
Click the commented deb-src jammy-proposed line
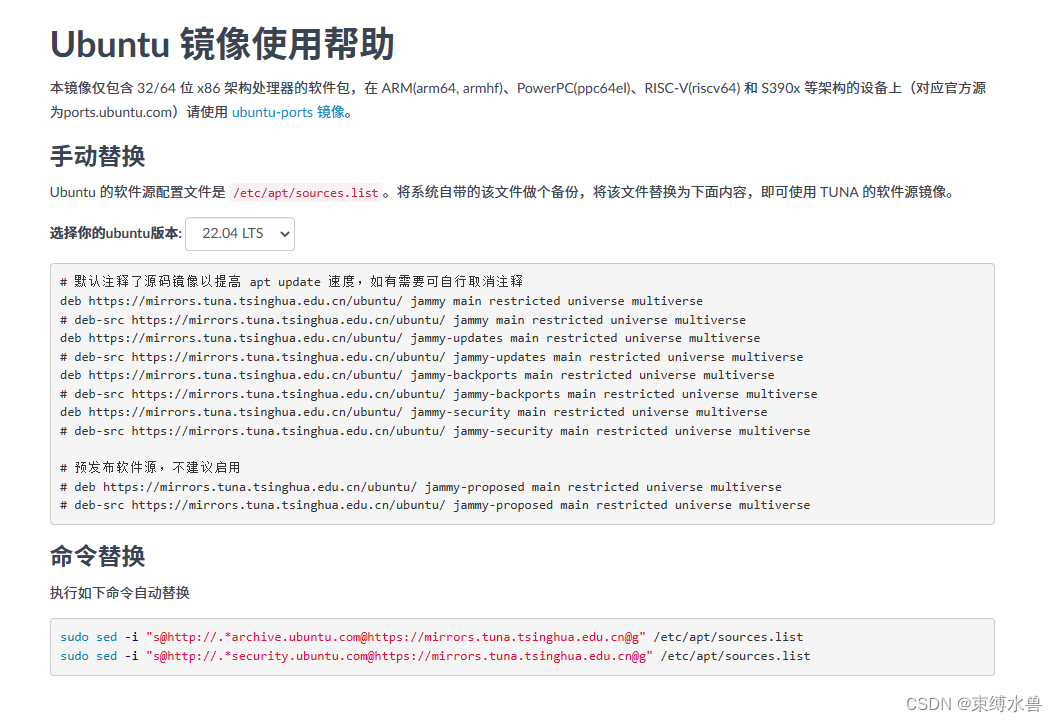coord(435,505)
